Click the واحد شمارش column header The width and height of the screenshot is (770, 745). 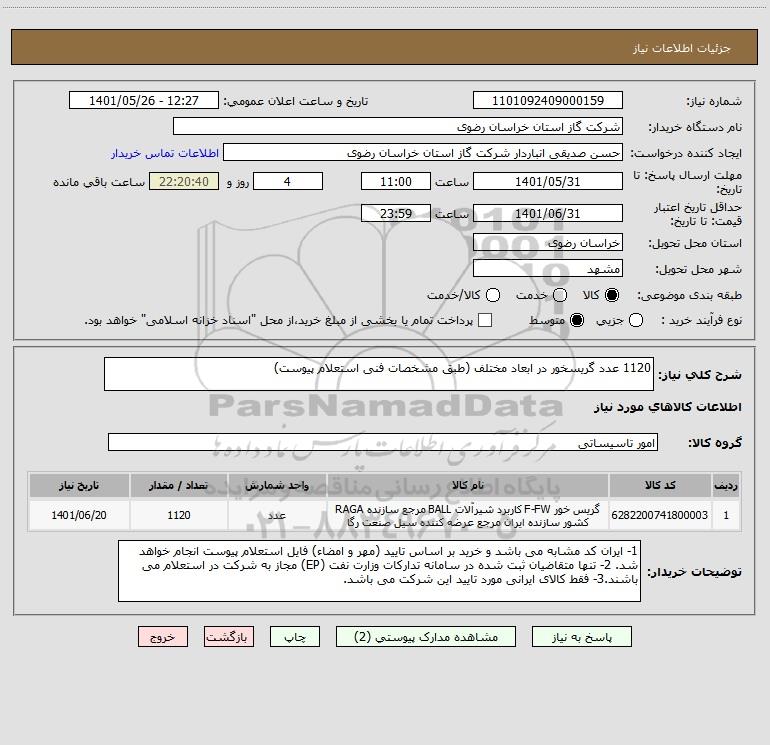click(277, 485)
